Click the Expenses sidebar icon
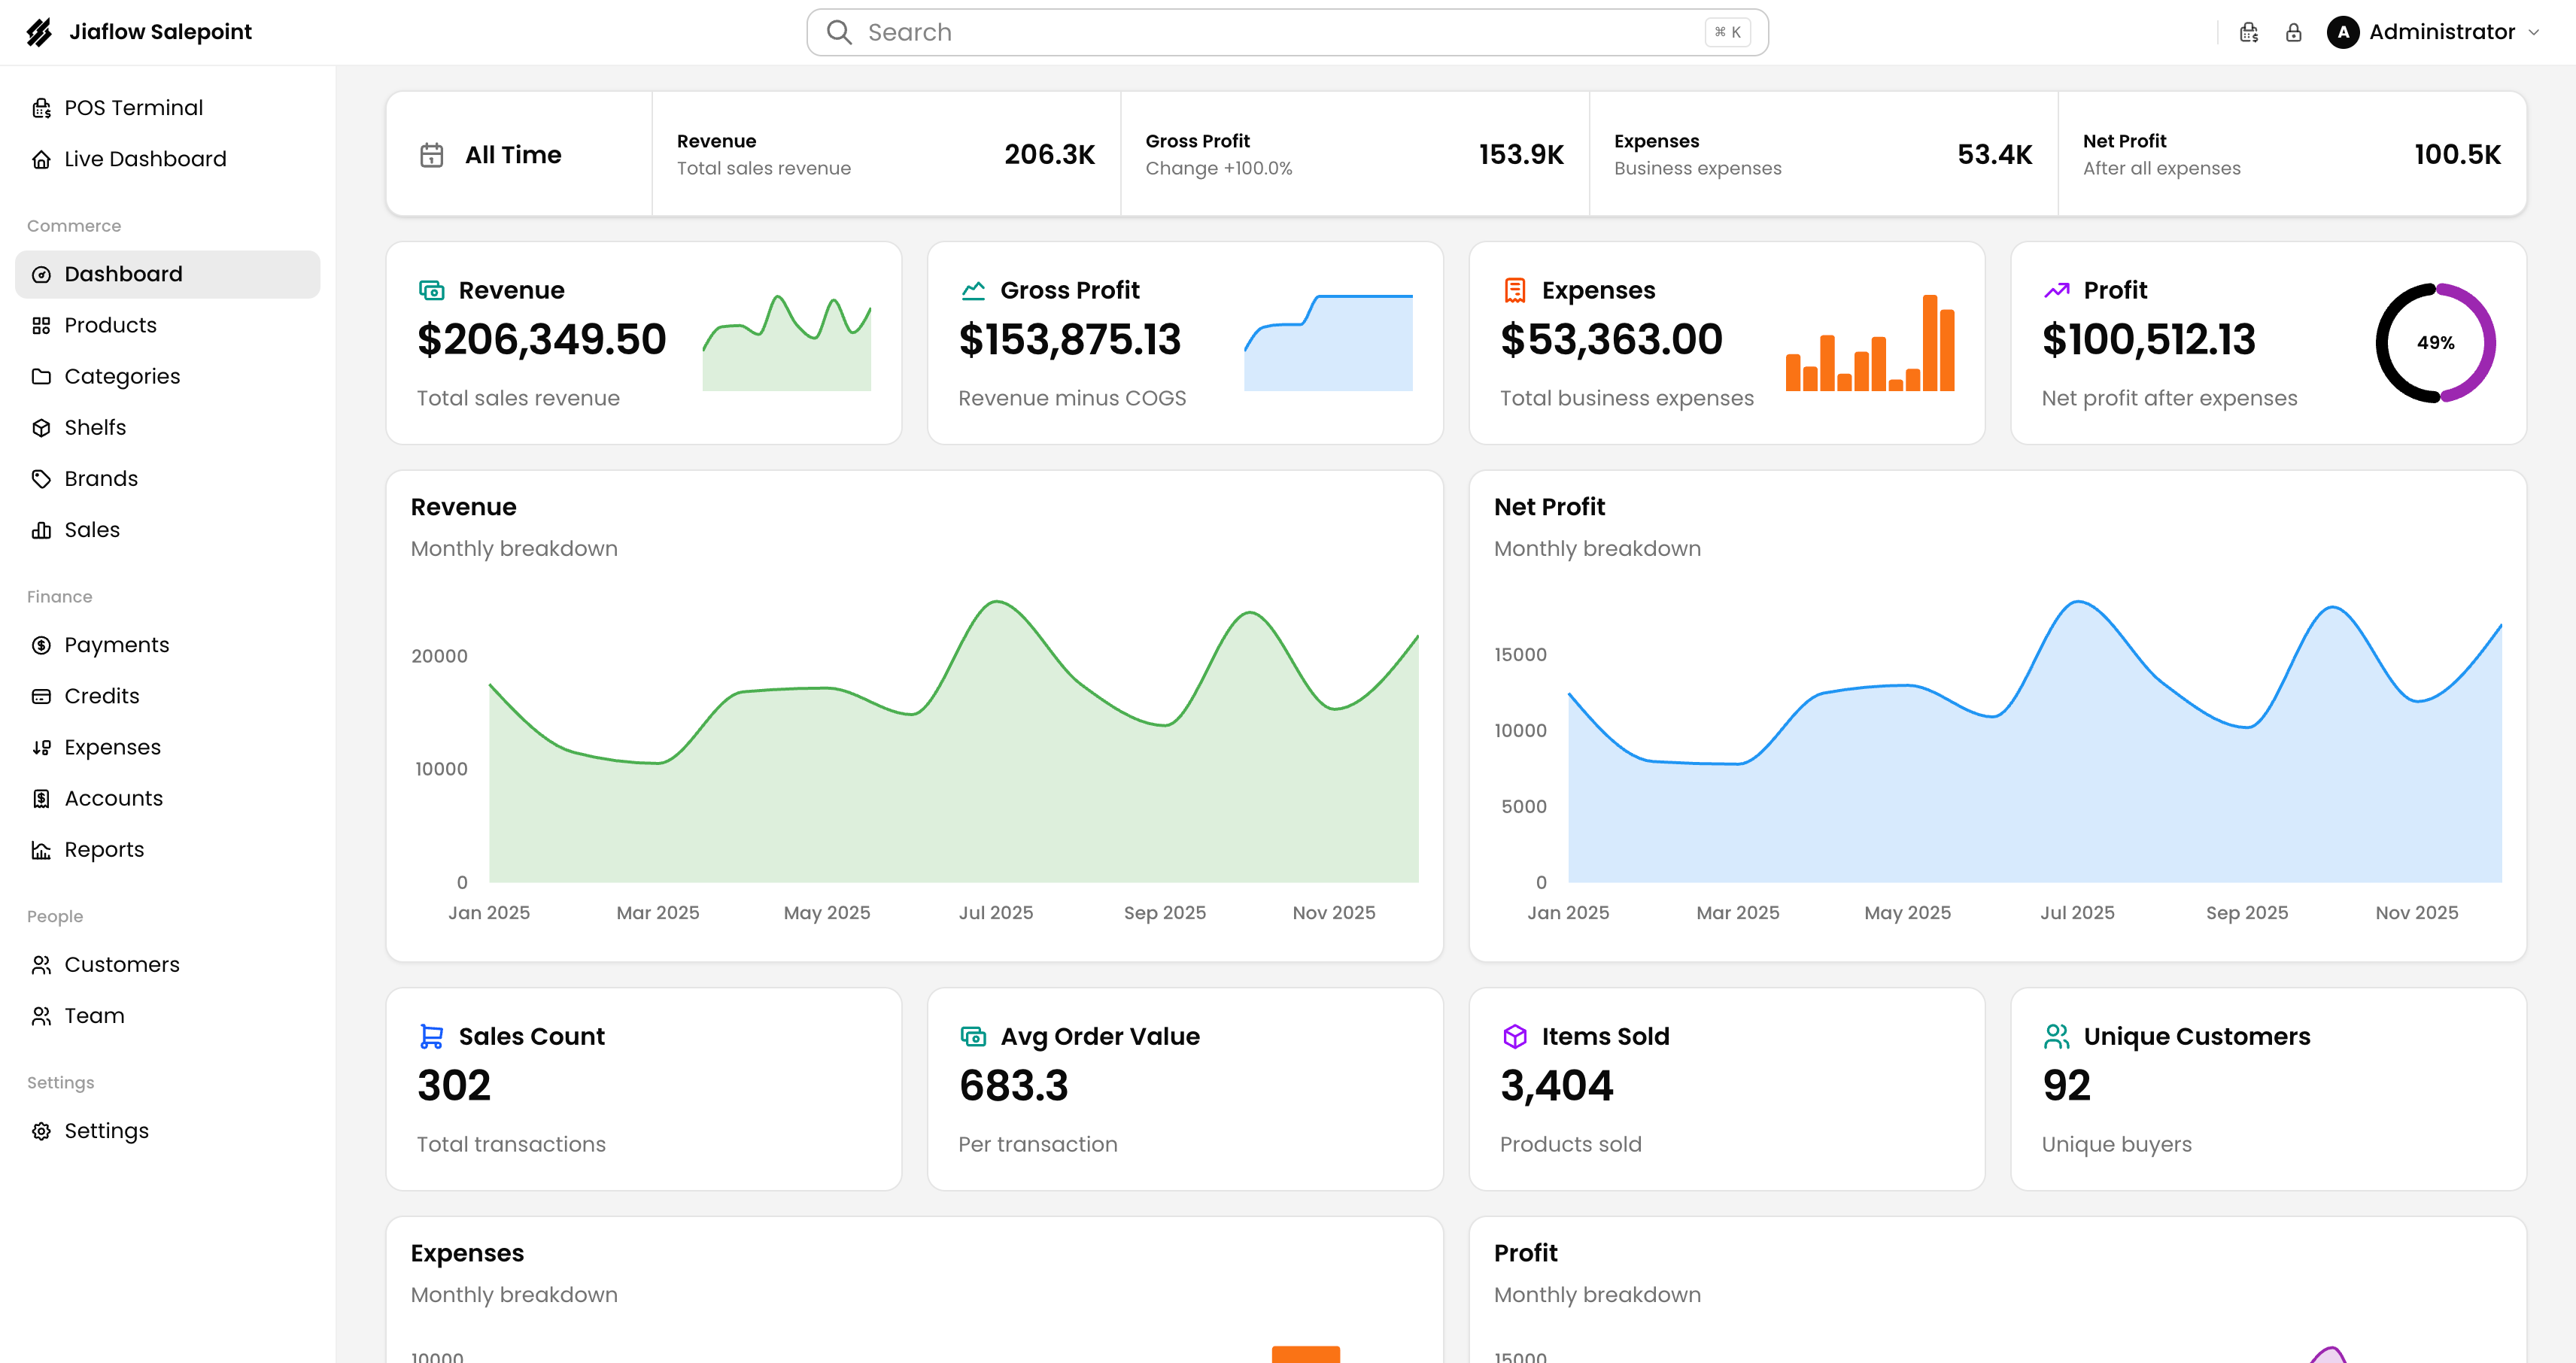Image resolution: width=2576 pixels, height=1363 pixels. coord(41,747)
